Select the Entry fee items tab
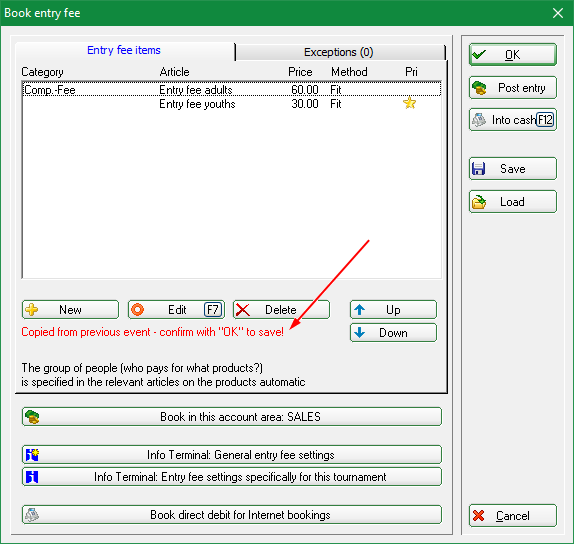The width and height of the screenshot is (574, 544). point(124,51)
